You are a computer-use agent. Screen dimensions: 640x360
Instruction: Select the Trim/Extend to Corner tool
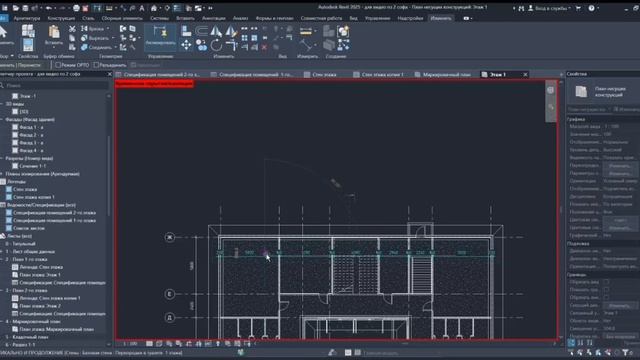[231, 45]
